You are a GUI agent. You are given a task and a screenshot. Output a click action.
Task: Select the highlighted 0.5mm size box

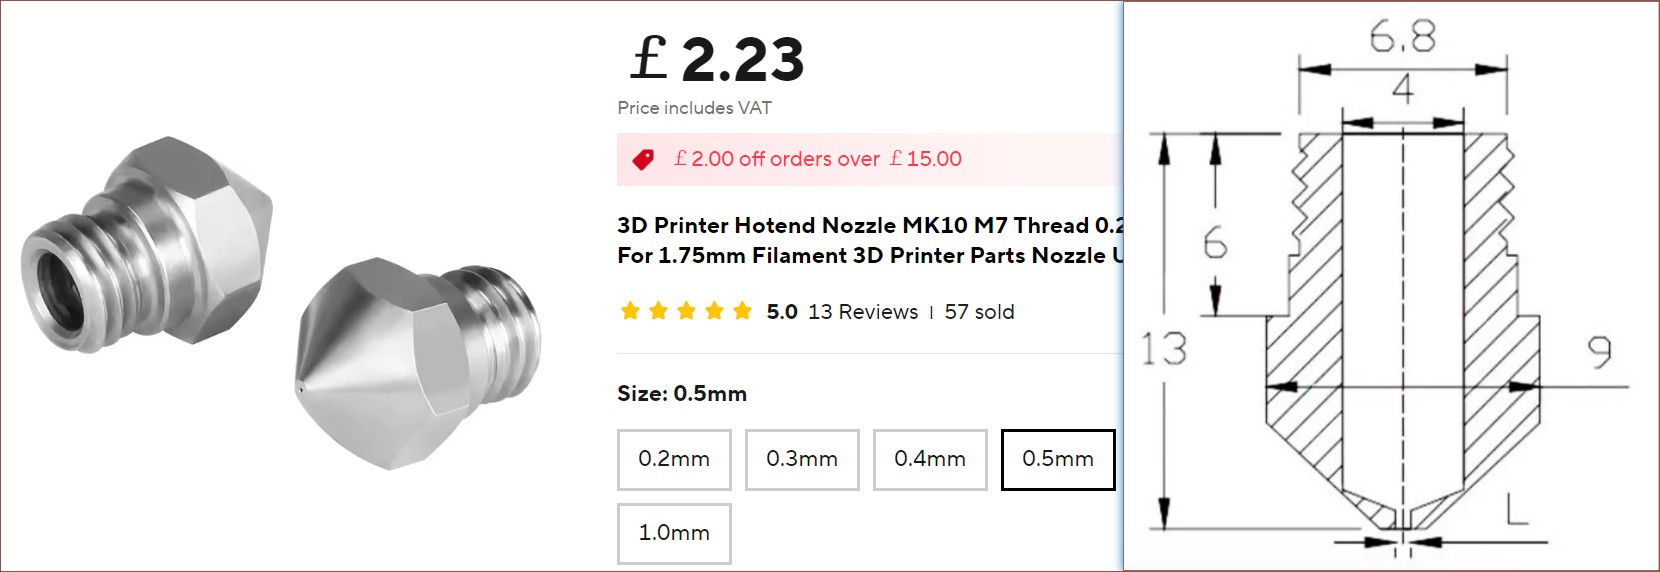[1057, 459]
